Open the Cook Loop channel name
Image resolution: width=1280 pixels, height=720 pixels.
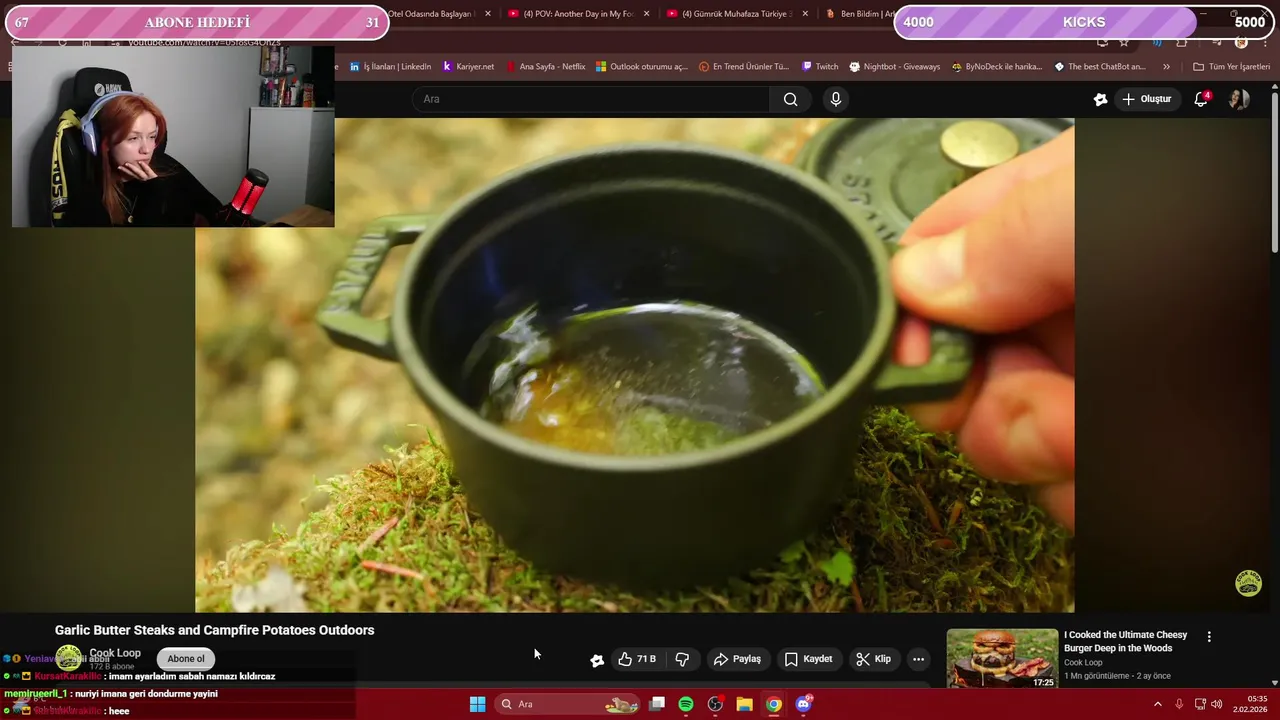(115, 653)
